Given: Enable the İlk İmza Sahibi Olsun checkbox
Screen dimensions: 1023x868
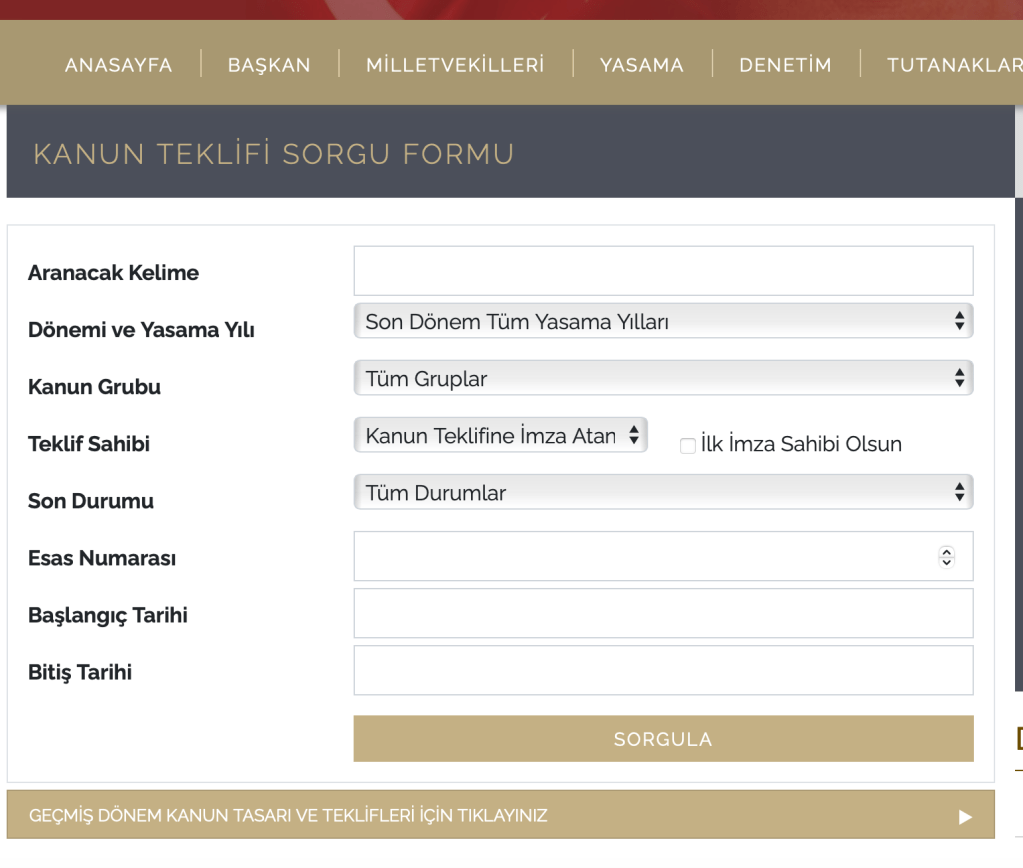Looking at the screenshot, I should pos(688,446).
